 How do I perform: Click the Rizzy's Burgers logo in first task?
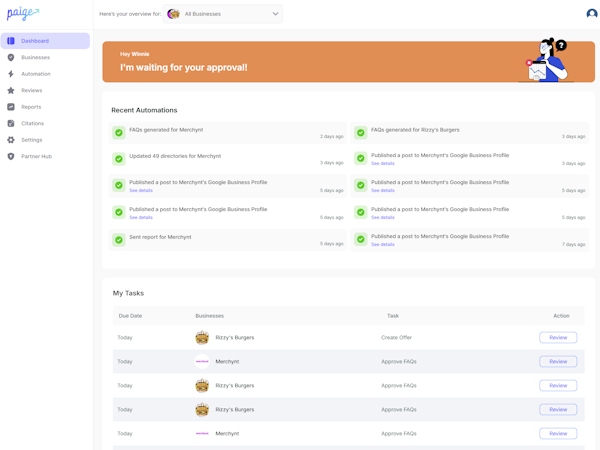pos(202,338)
